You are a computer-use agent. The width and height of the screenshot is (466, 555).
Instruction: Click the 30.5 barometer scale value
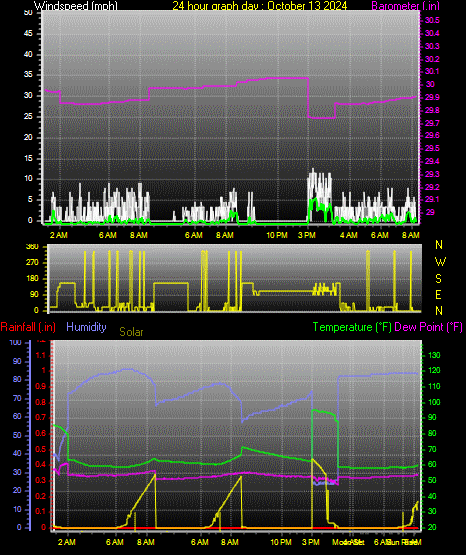click(x=432, y=20)
